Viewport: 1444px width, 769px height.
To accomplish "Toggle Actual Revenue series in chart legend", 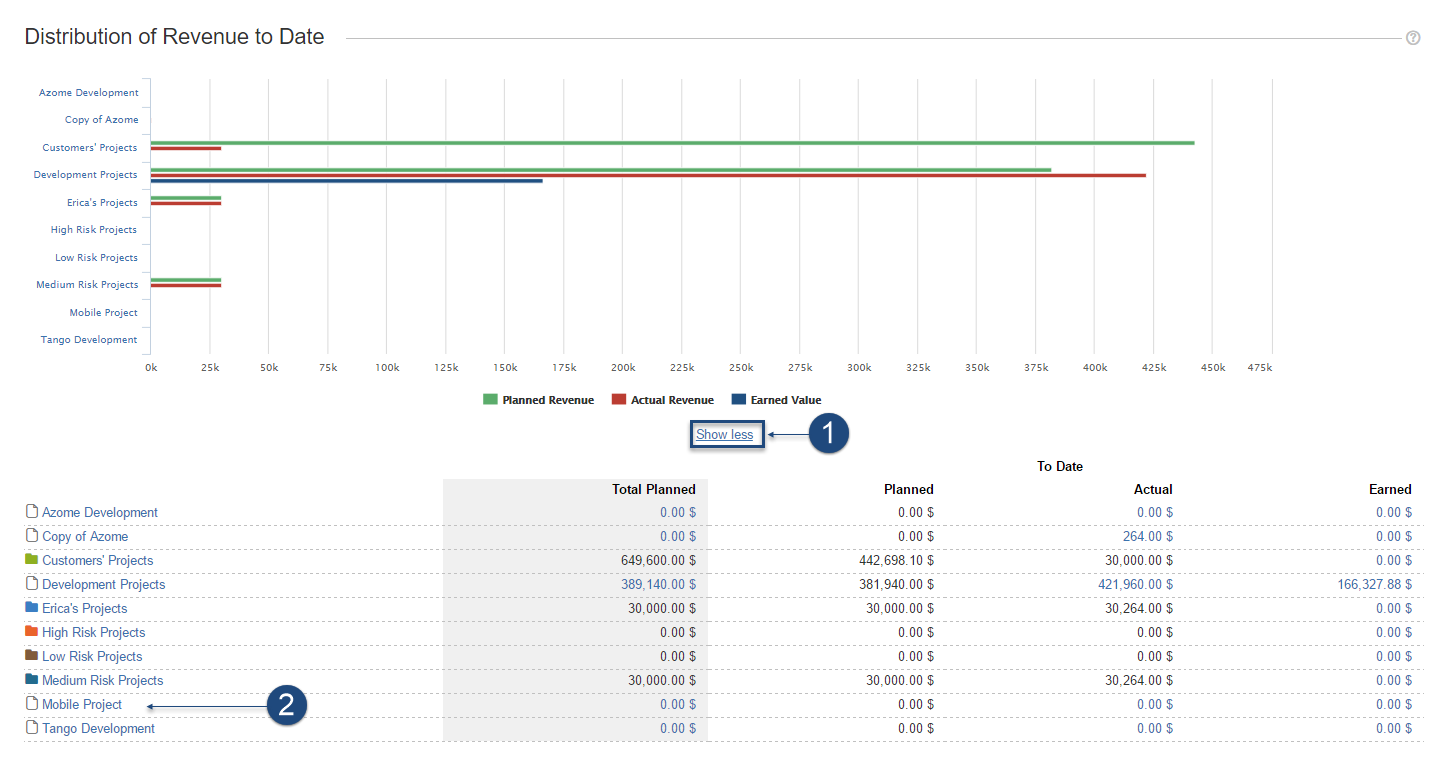I will (x=662, y=400).
